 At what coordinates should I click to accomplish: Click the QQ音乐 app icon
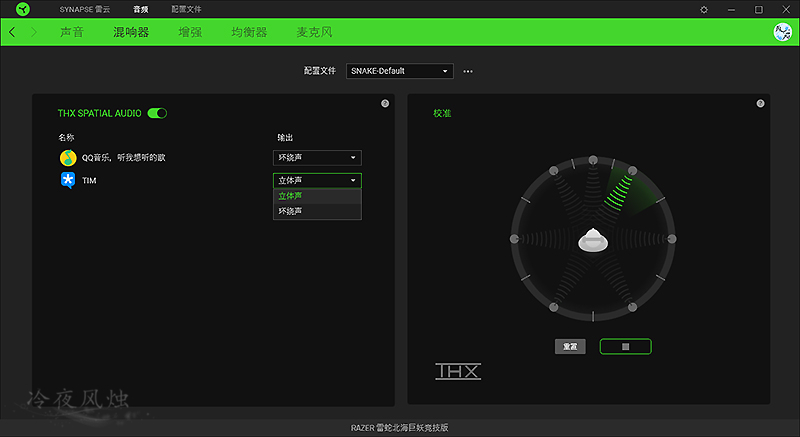[x=68, y=158]
